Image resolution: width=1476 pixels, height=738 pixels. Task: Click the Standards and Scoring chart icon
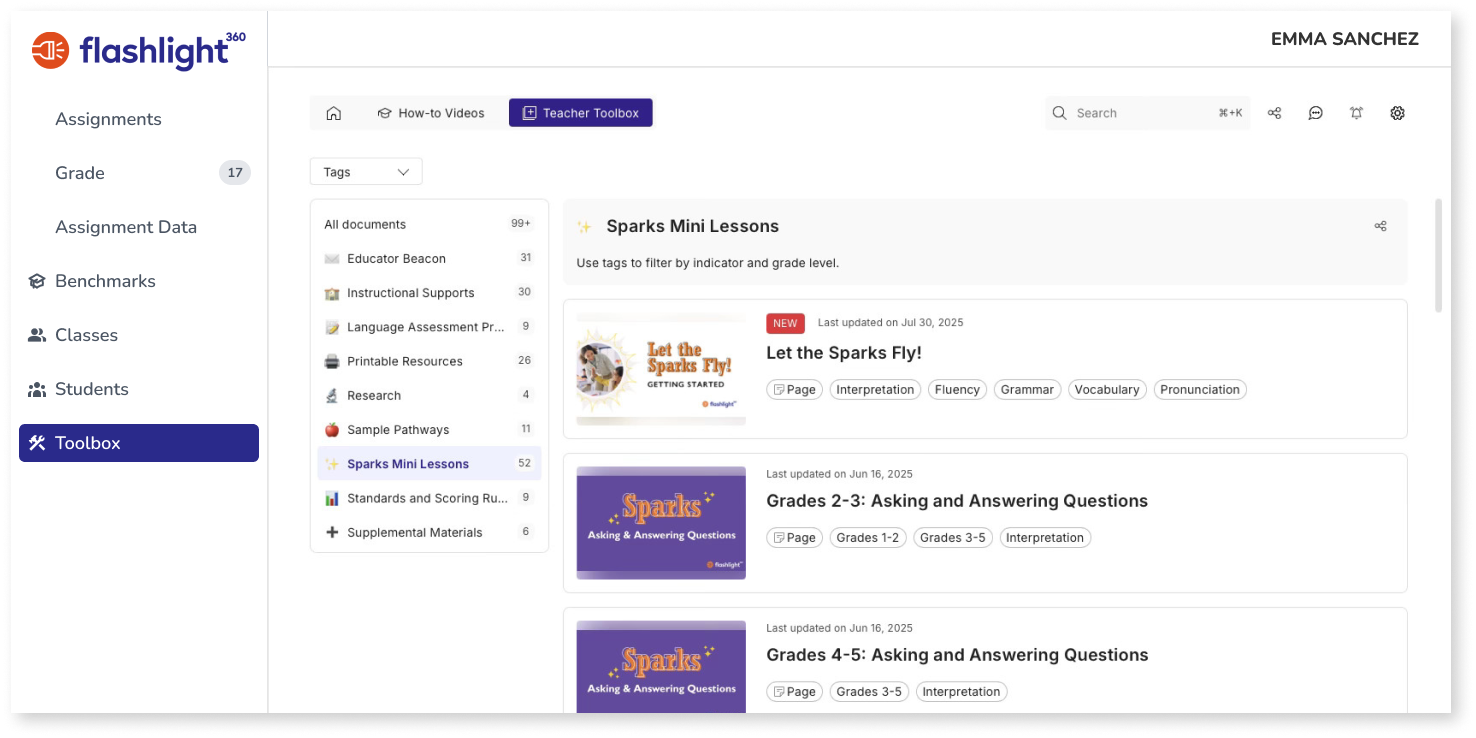click(332, 498)
